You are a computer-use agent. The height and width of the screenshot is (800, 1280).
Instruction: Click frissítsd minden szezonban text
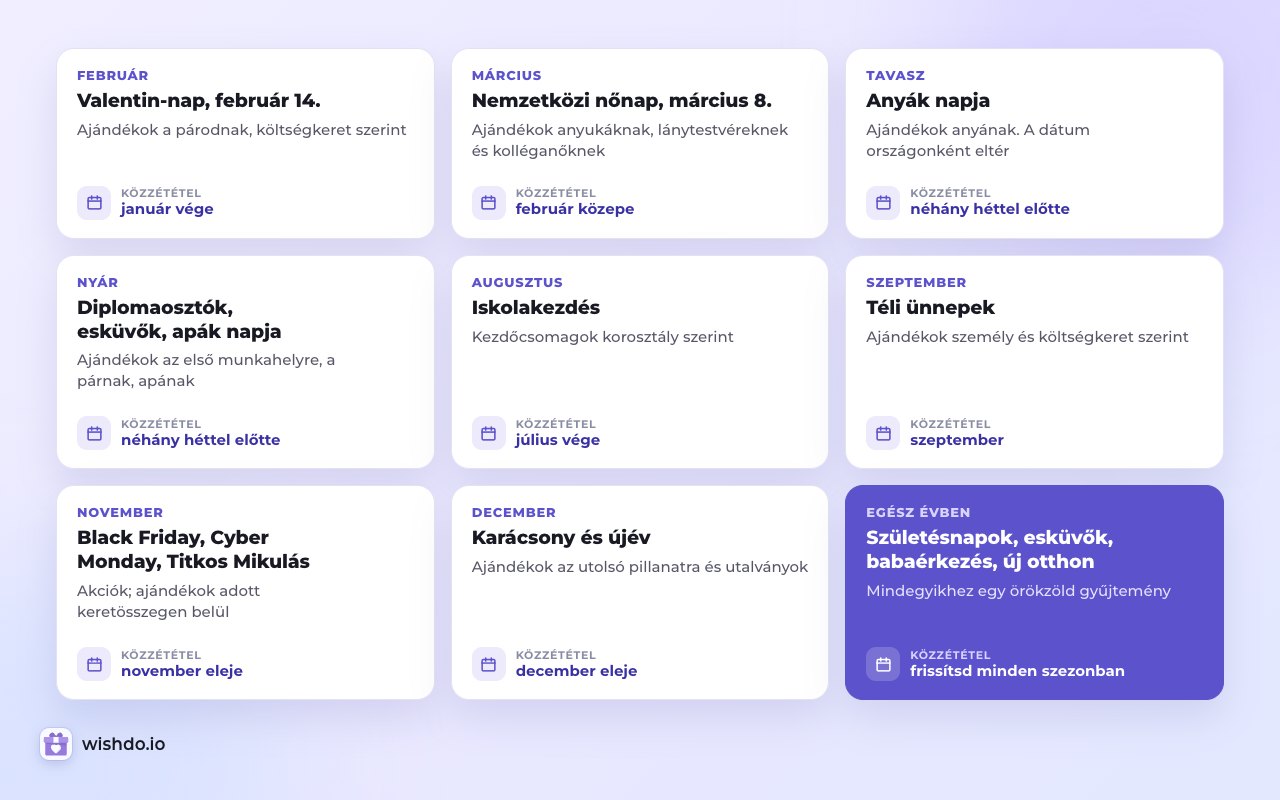(1017, 671)
